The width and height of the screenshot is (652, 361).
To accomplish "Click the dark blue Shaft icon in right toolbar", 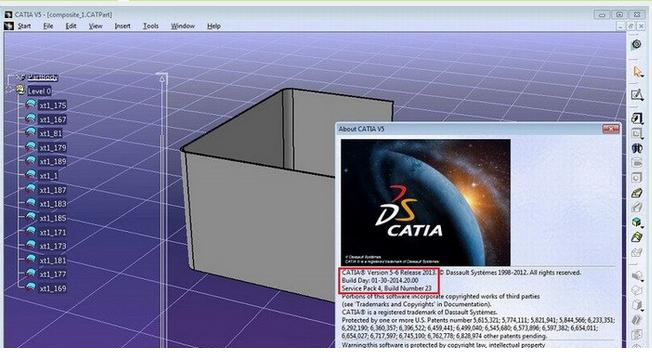I will pos(637,148).
